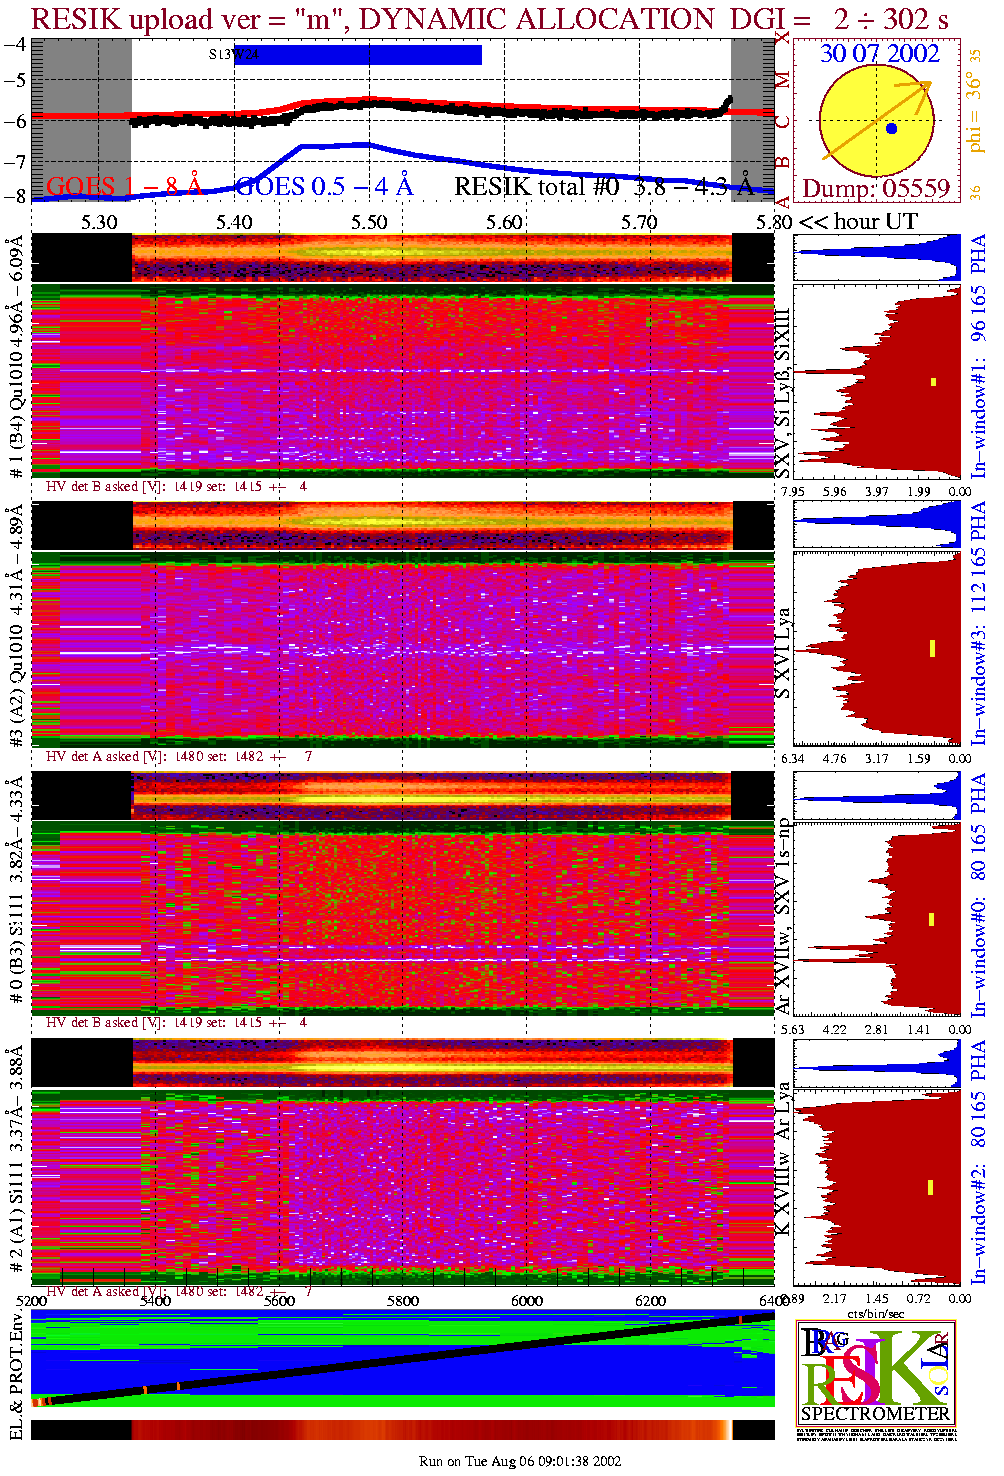Select the yellow marker in In-window#1 spectrum

click(x=933, y=381)
